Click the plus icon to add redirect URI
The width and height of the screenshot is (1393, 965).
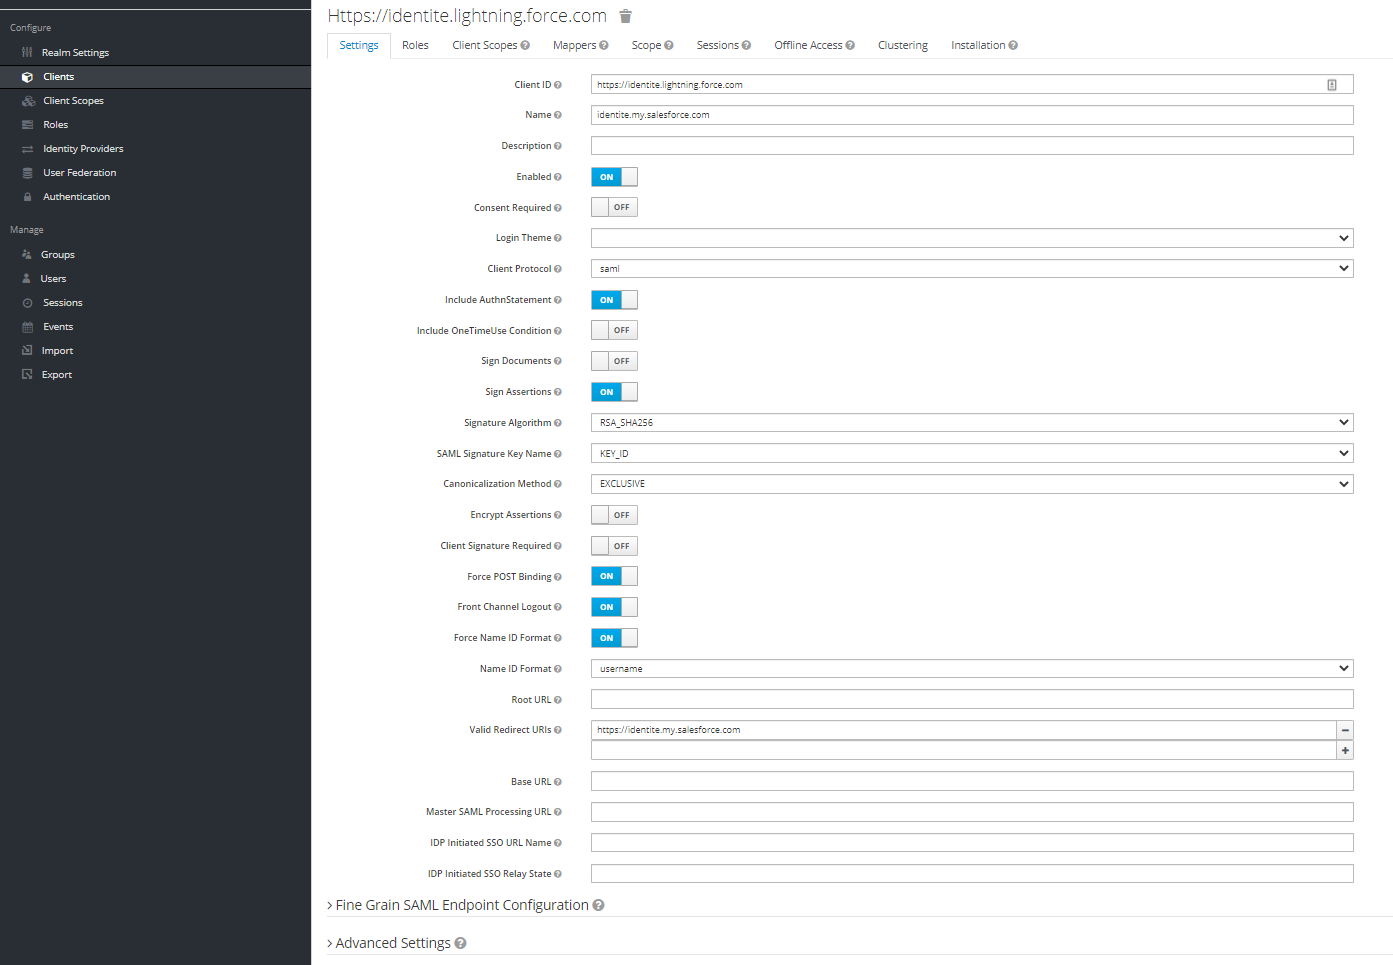point(1345,750)
